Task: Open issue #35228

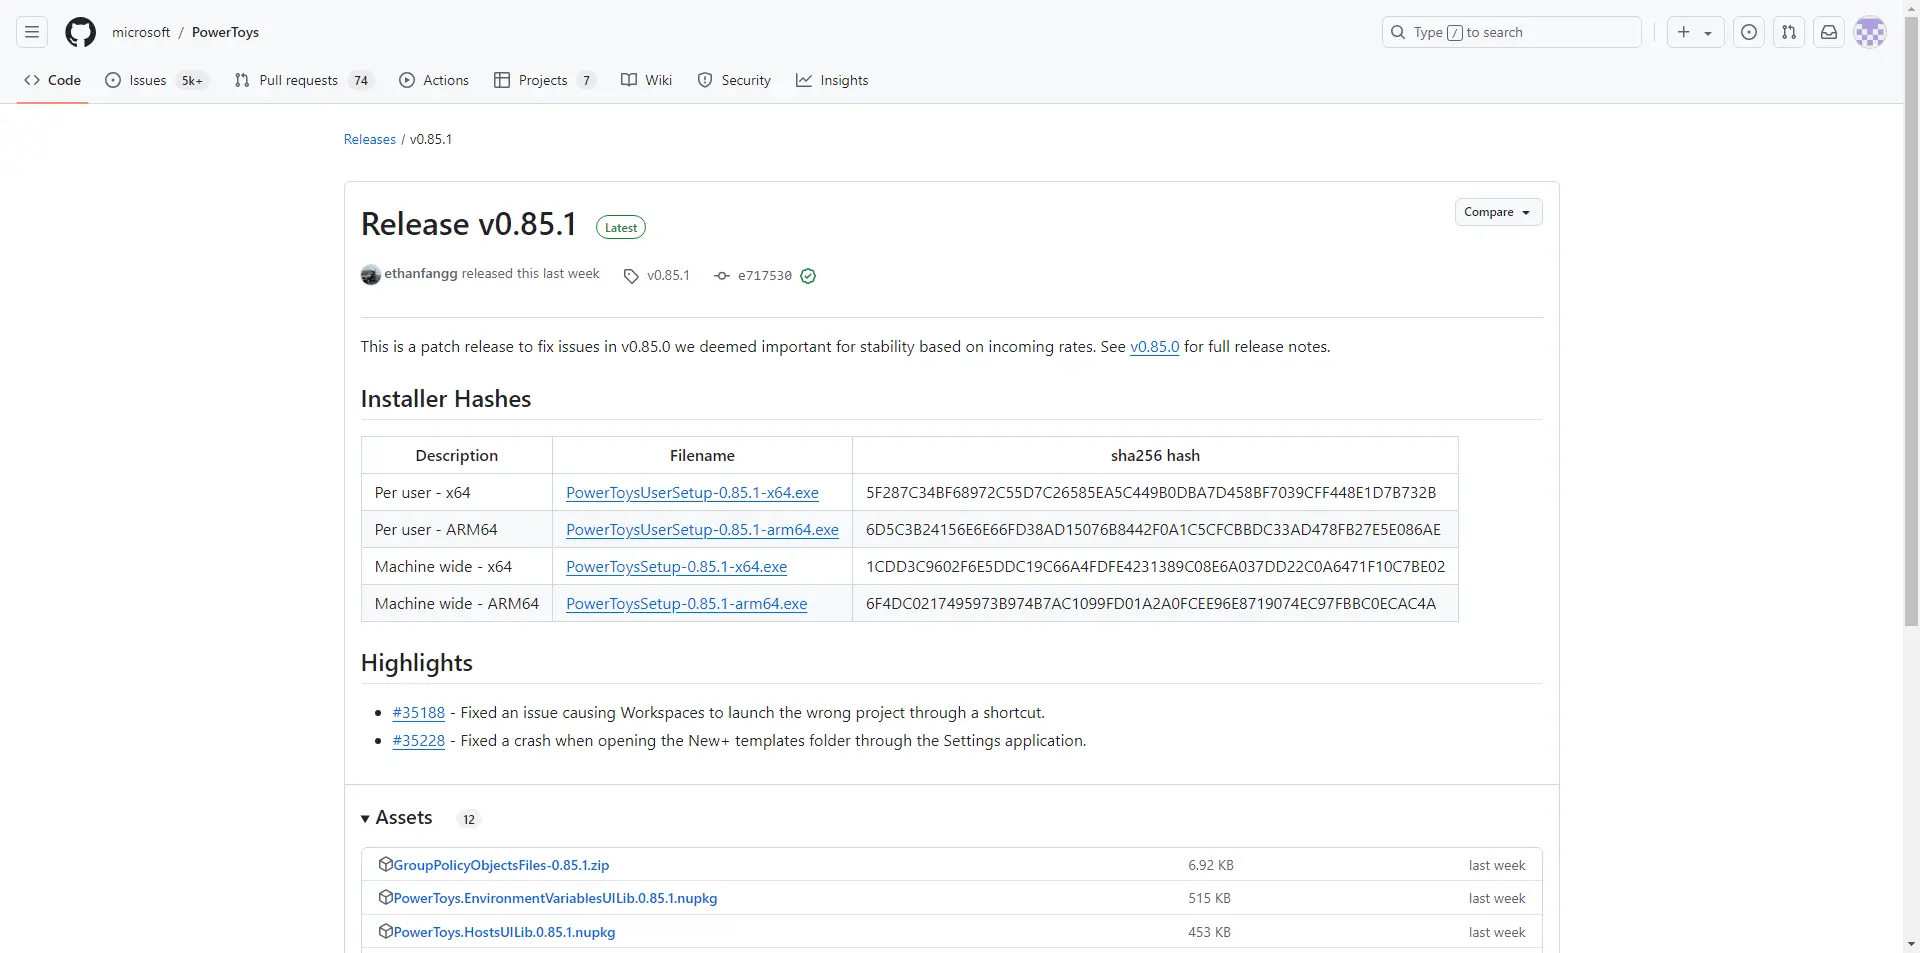Action: pyautogui.click(x=418, y=740)
